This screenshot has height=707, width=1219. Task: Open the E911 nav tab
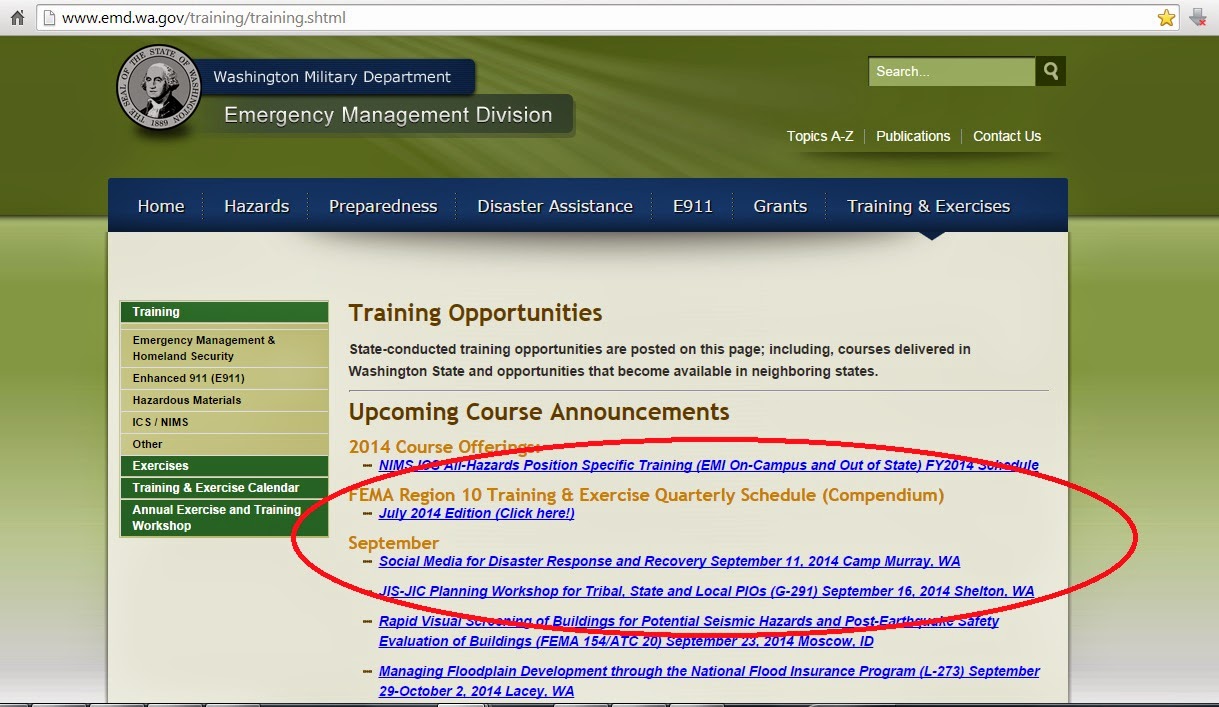pos(693,206)
